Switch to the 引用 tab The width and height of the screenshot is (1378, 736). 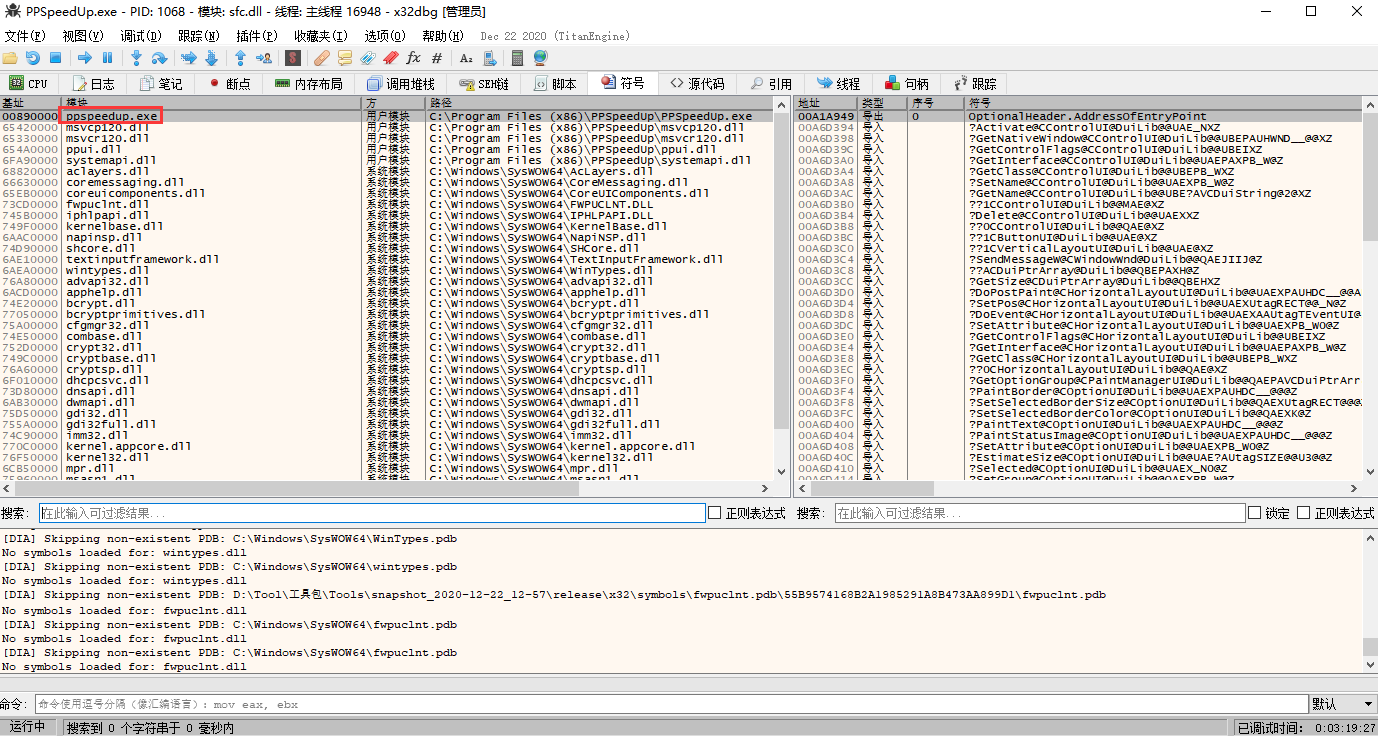[771, 84]
